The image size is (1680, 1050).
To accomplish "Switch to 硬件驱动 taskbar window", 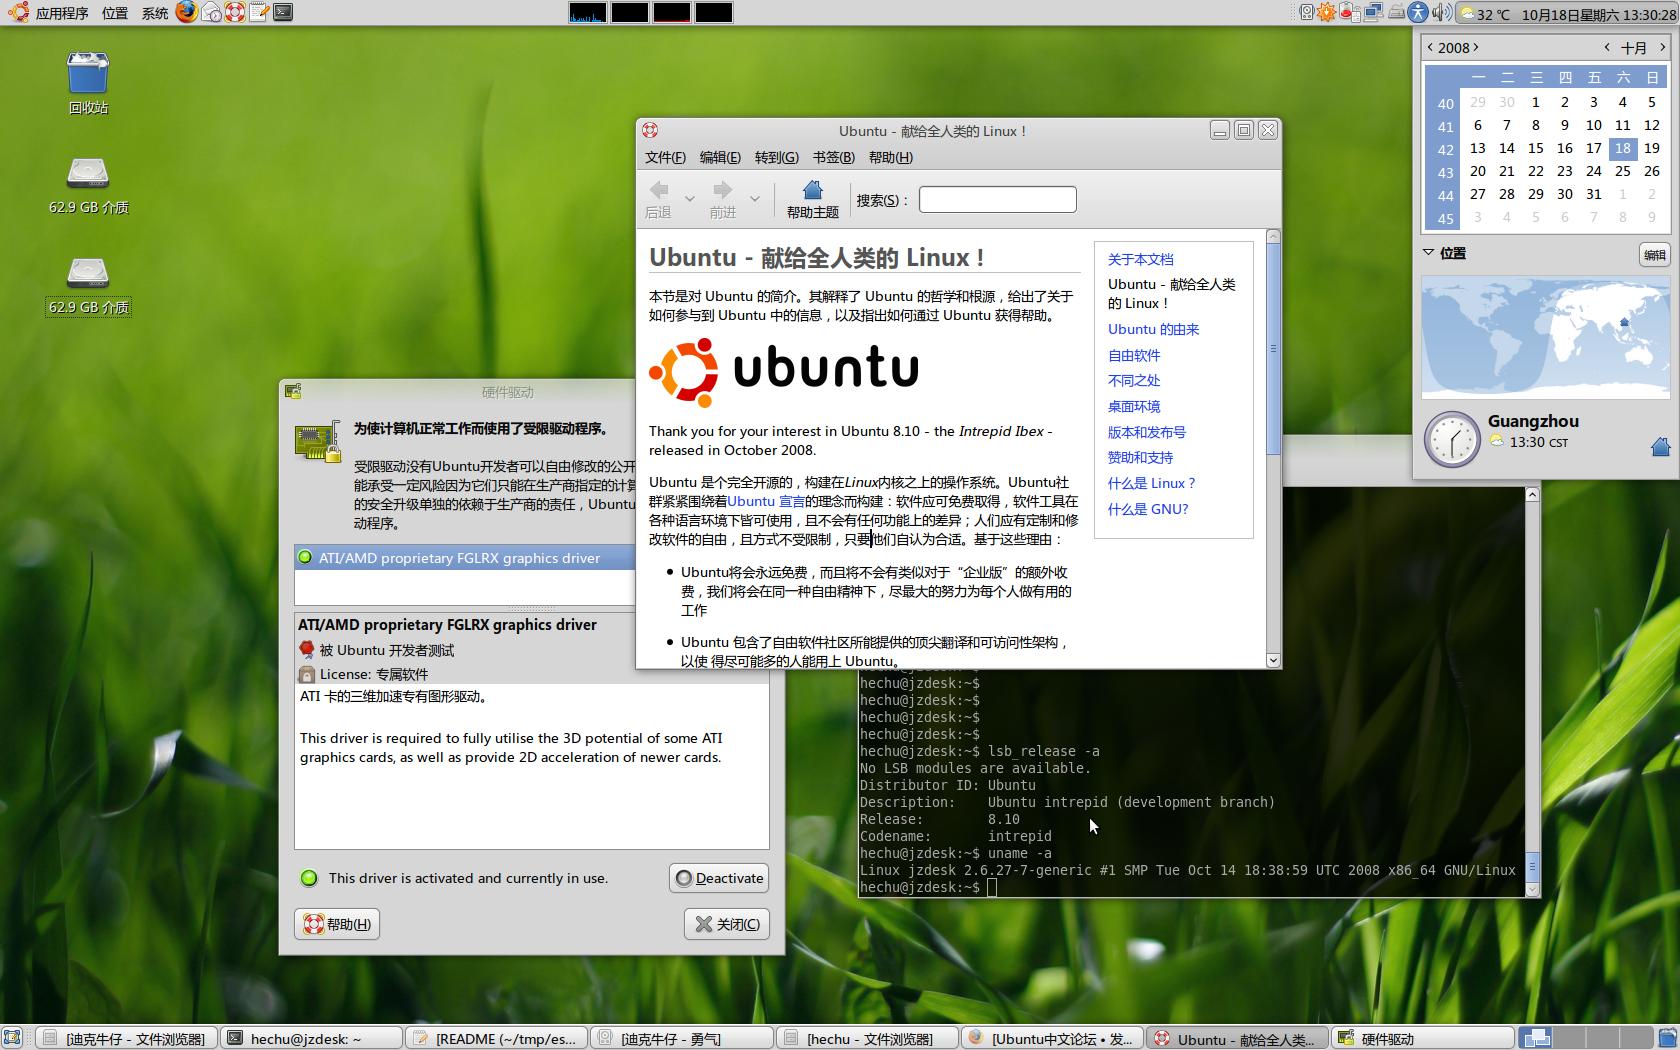I will tap(1422, 1038).
